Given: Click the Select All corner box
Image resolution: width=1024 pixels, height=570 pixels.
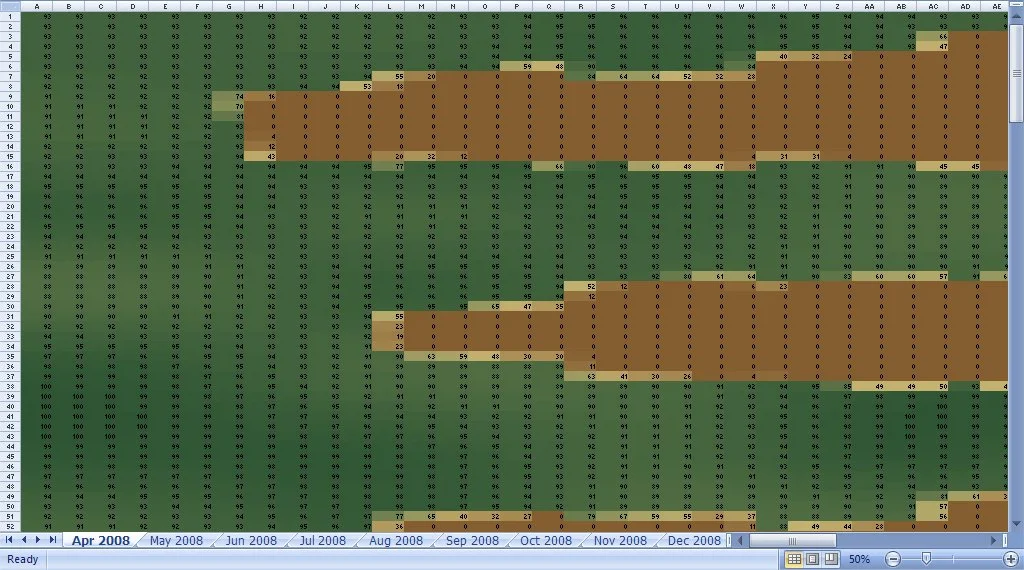Looking at the screenshot, I should pos(10,6).
